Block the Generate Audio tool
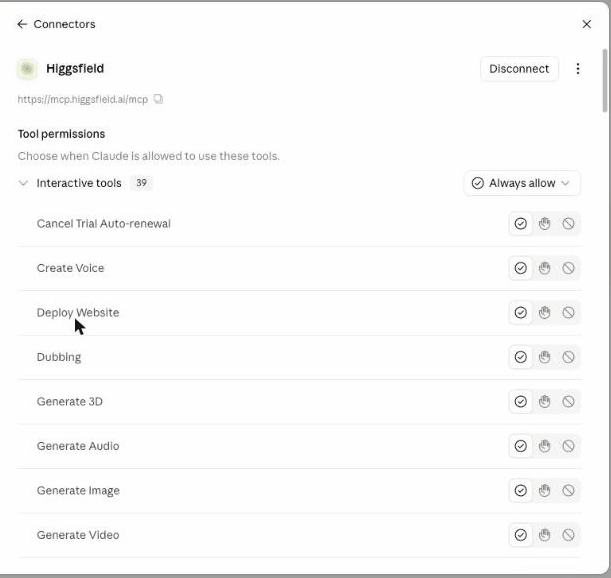 pyautogui.click(x=568, y=446)
